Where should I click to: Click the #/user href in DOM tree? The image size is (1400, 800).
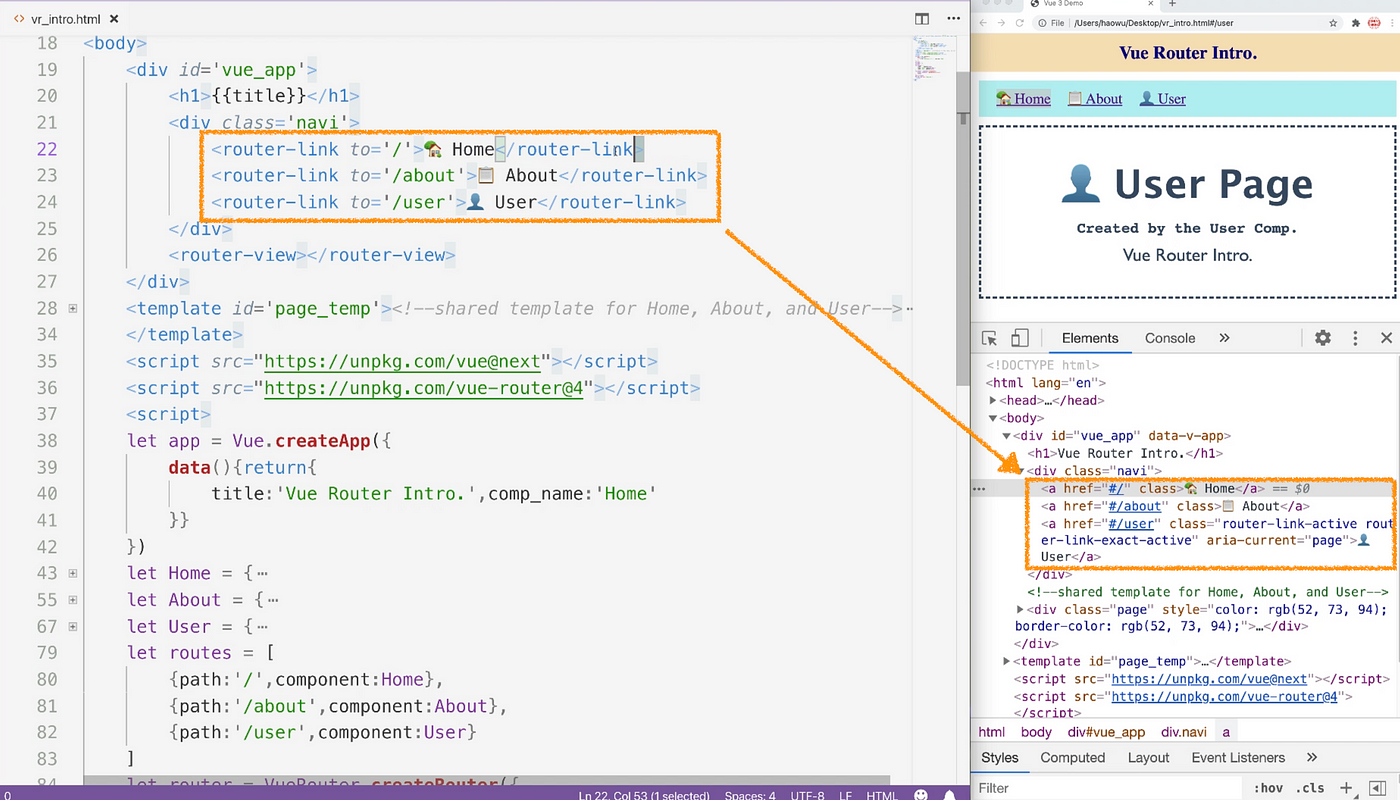[1131, 524]
